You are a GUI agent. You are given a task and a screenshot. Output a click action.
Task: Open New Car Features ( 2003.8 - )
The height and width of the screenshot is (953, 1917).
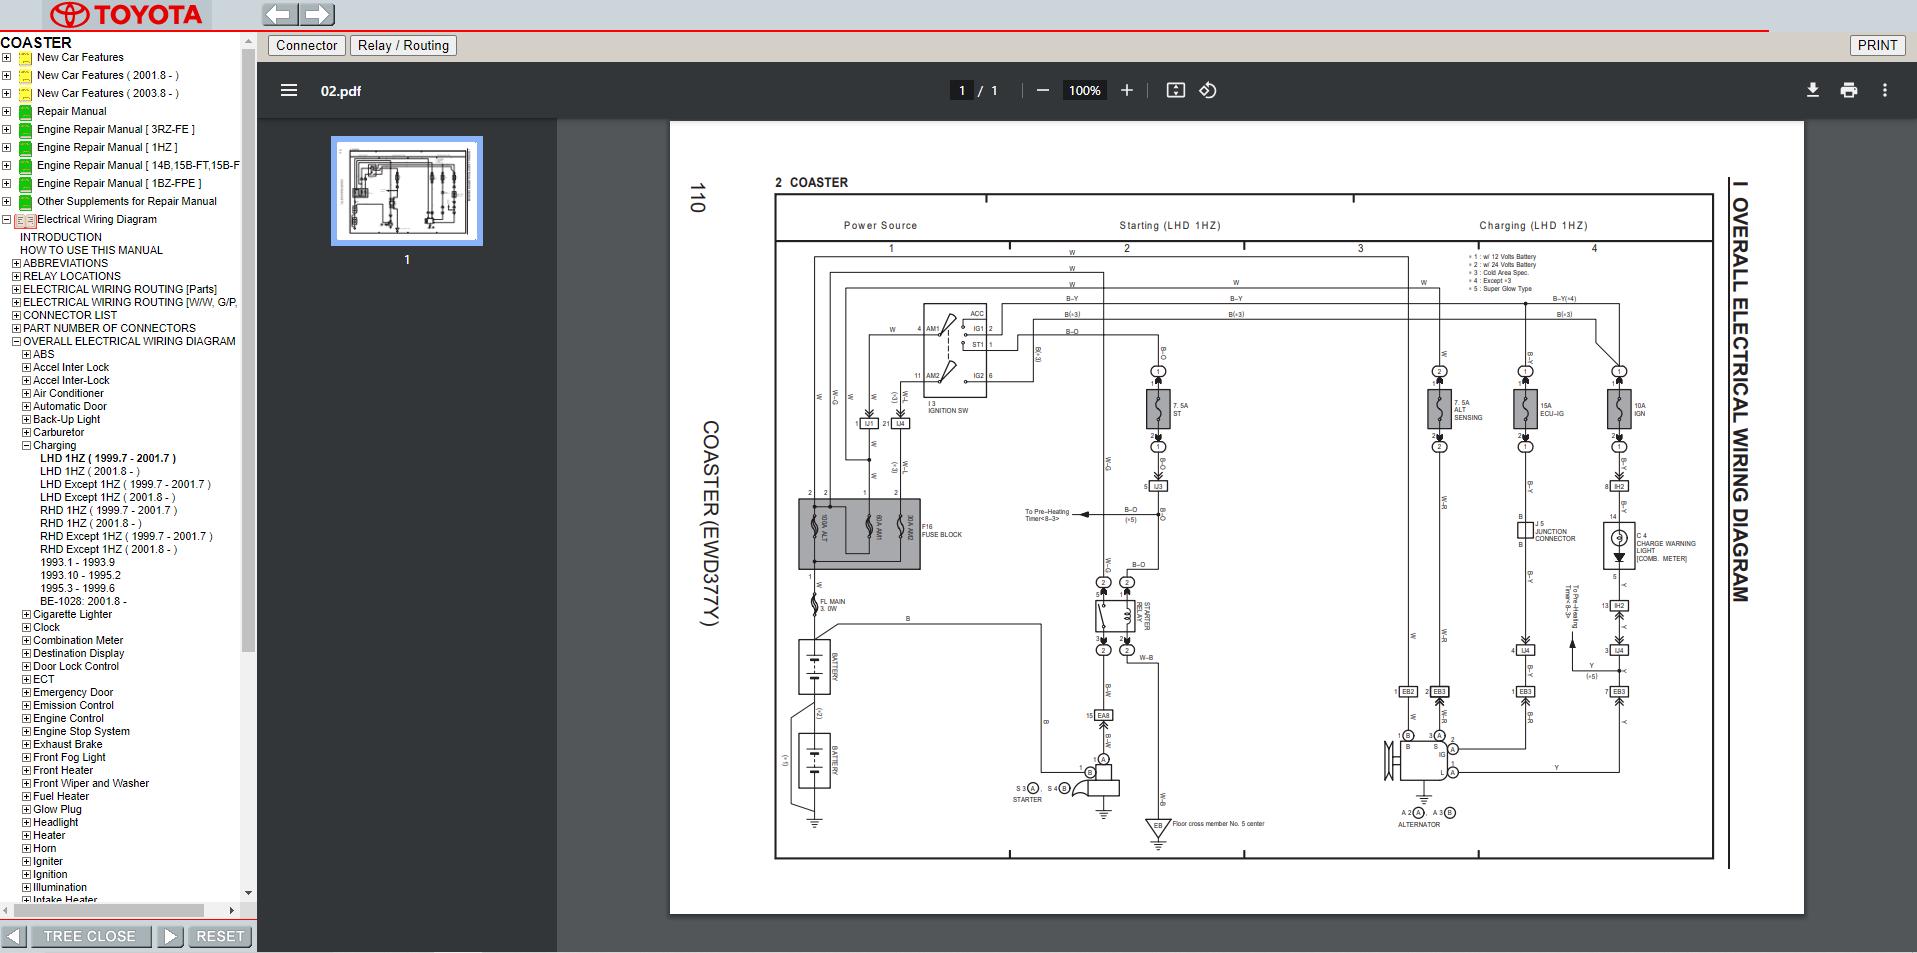click(108, 94)
